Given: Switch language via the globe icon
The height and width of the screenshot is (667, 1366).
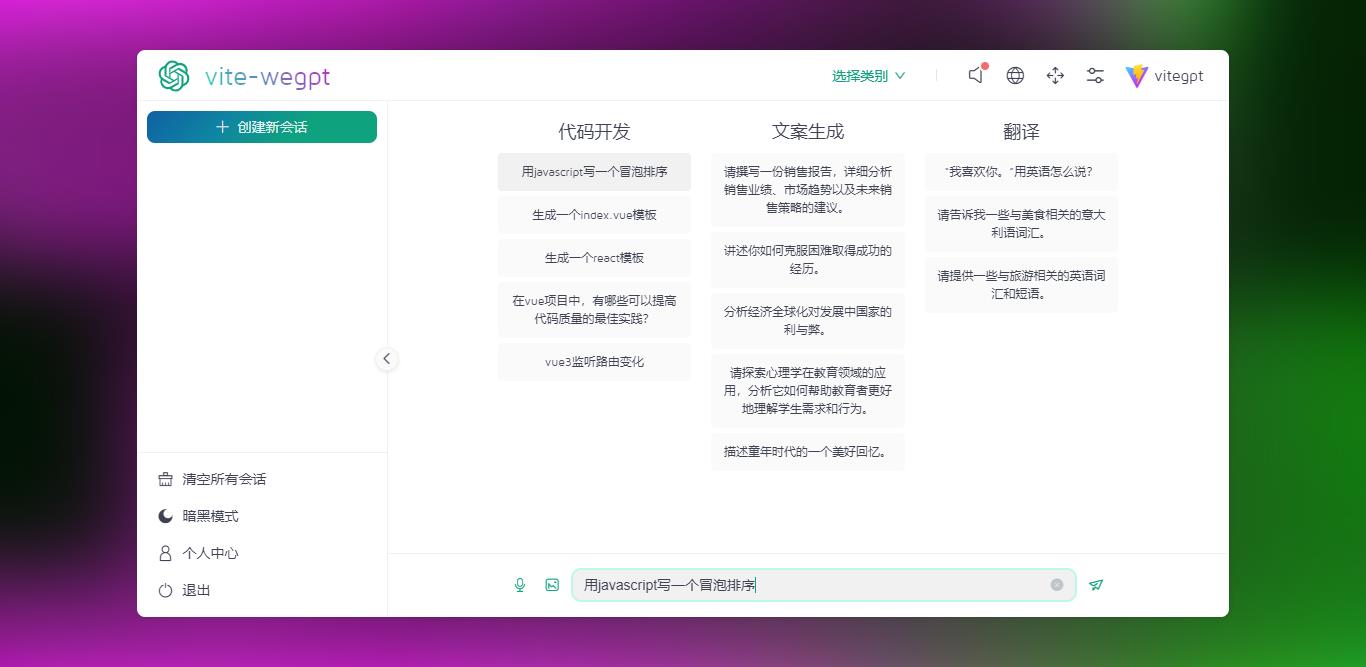Looking at the screenshot, I should pyautogui.click(x=1015, y=75).
